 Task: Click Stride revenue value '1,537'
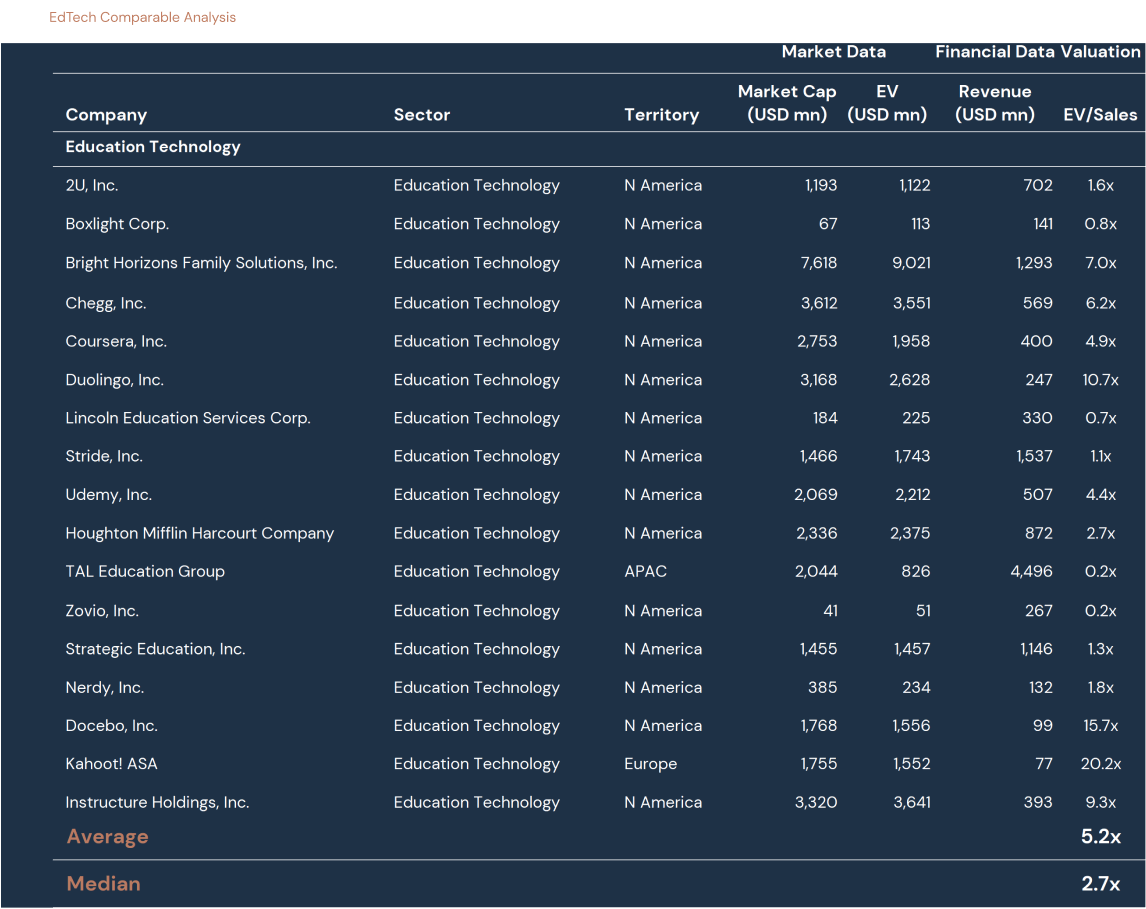(1034, 456)
